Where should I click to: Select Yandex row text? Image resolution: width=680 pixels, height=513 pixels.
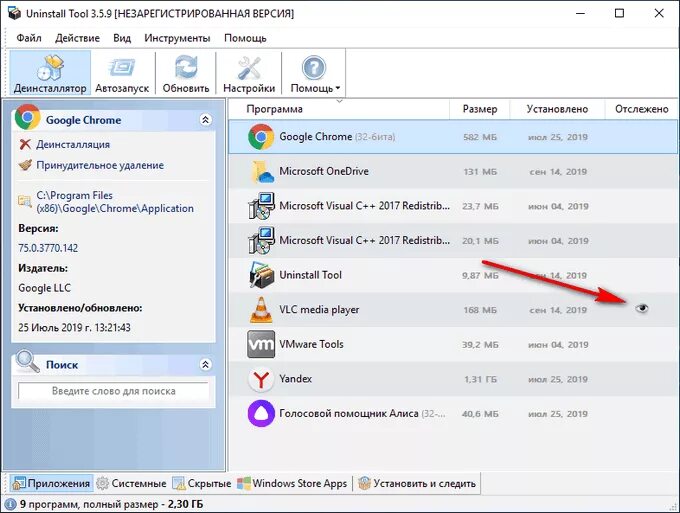(x=295, y=379)
